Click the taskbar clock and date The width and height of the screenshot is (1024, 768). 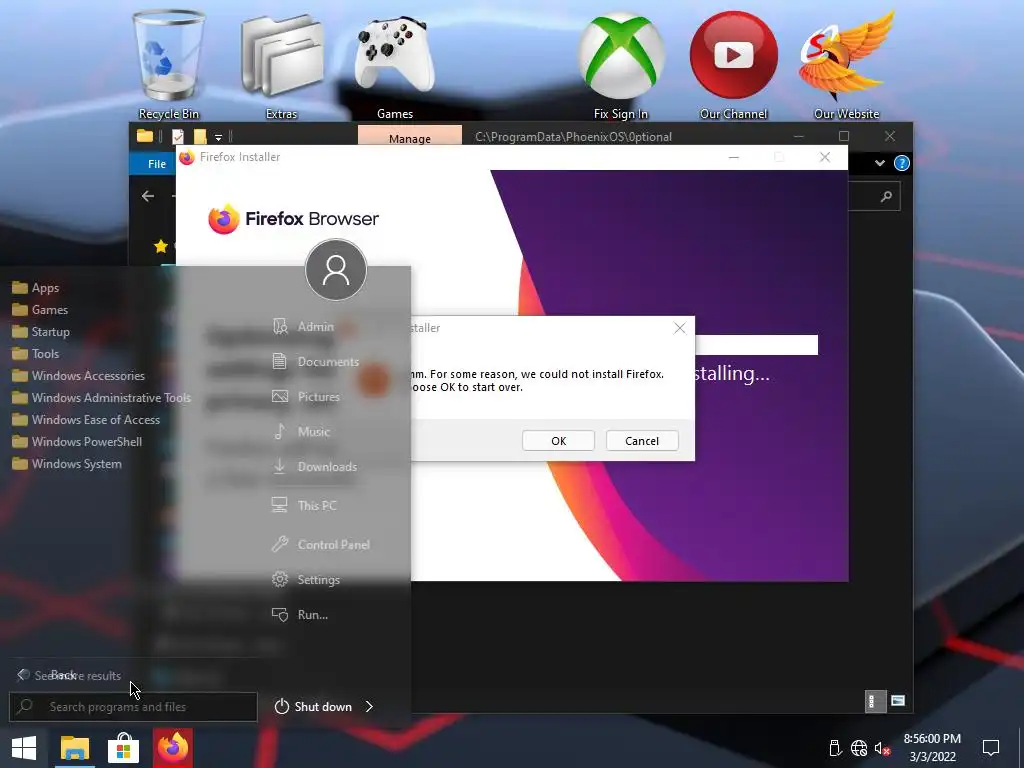coord(932,748)
